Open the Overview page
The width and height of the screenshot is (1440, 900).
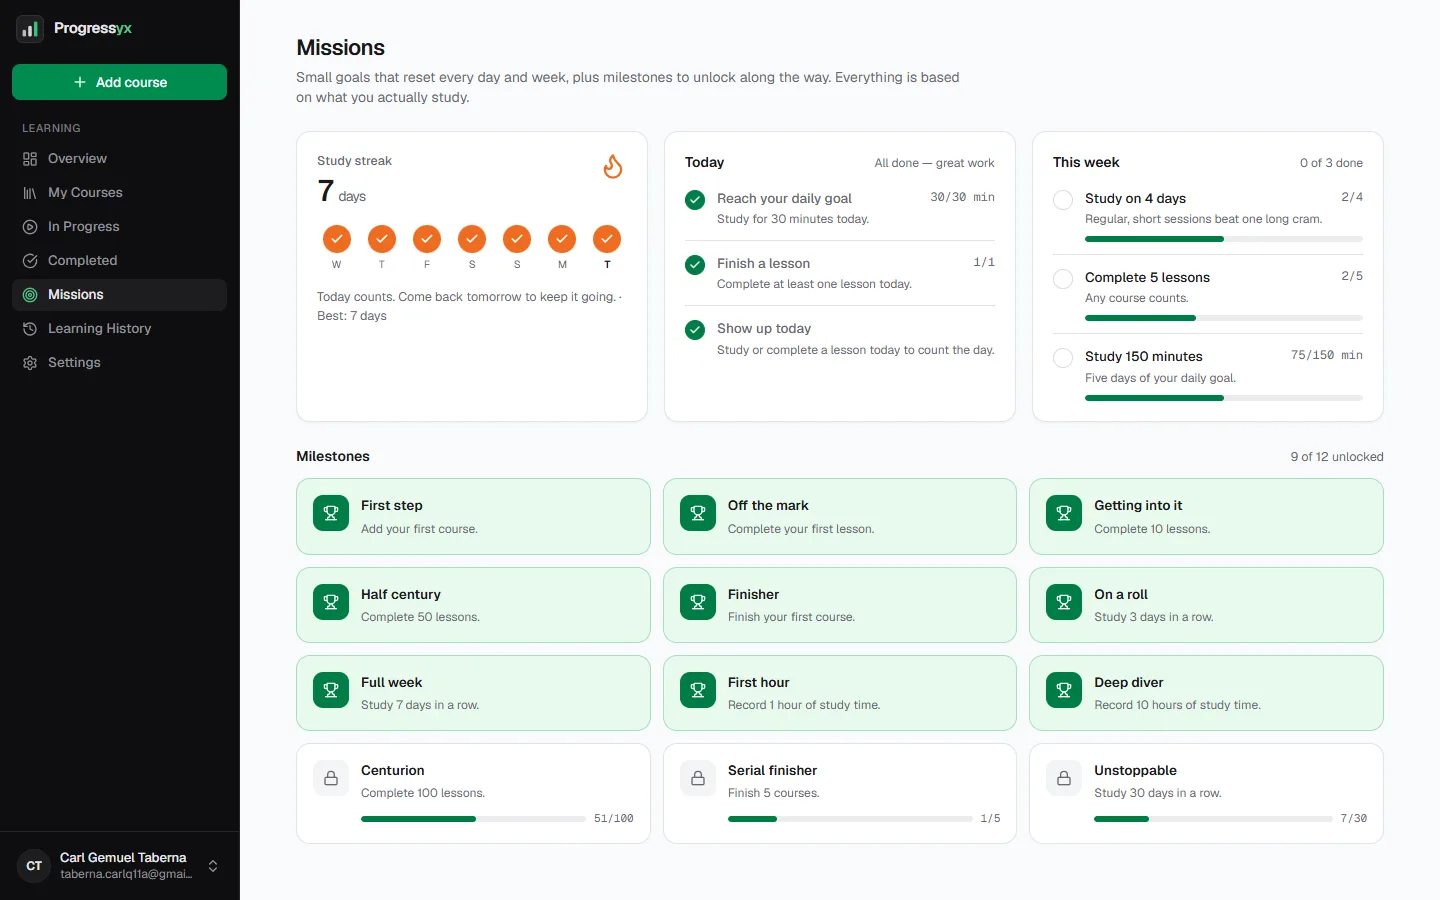[x=119, y=159]
